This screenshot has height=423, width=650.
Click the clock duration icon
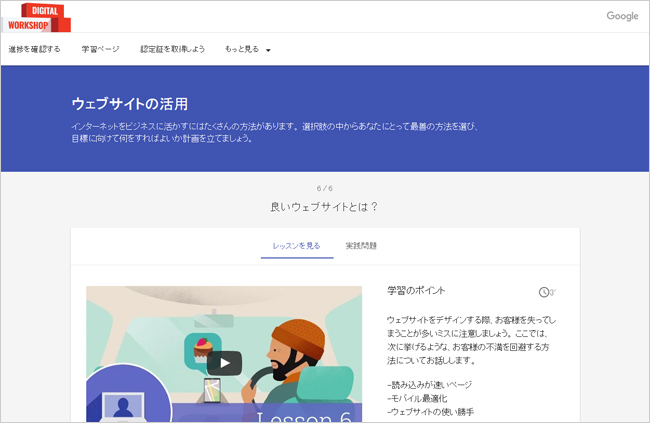tap(544, 292)
